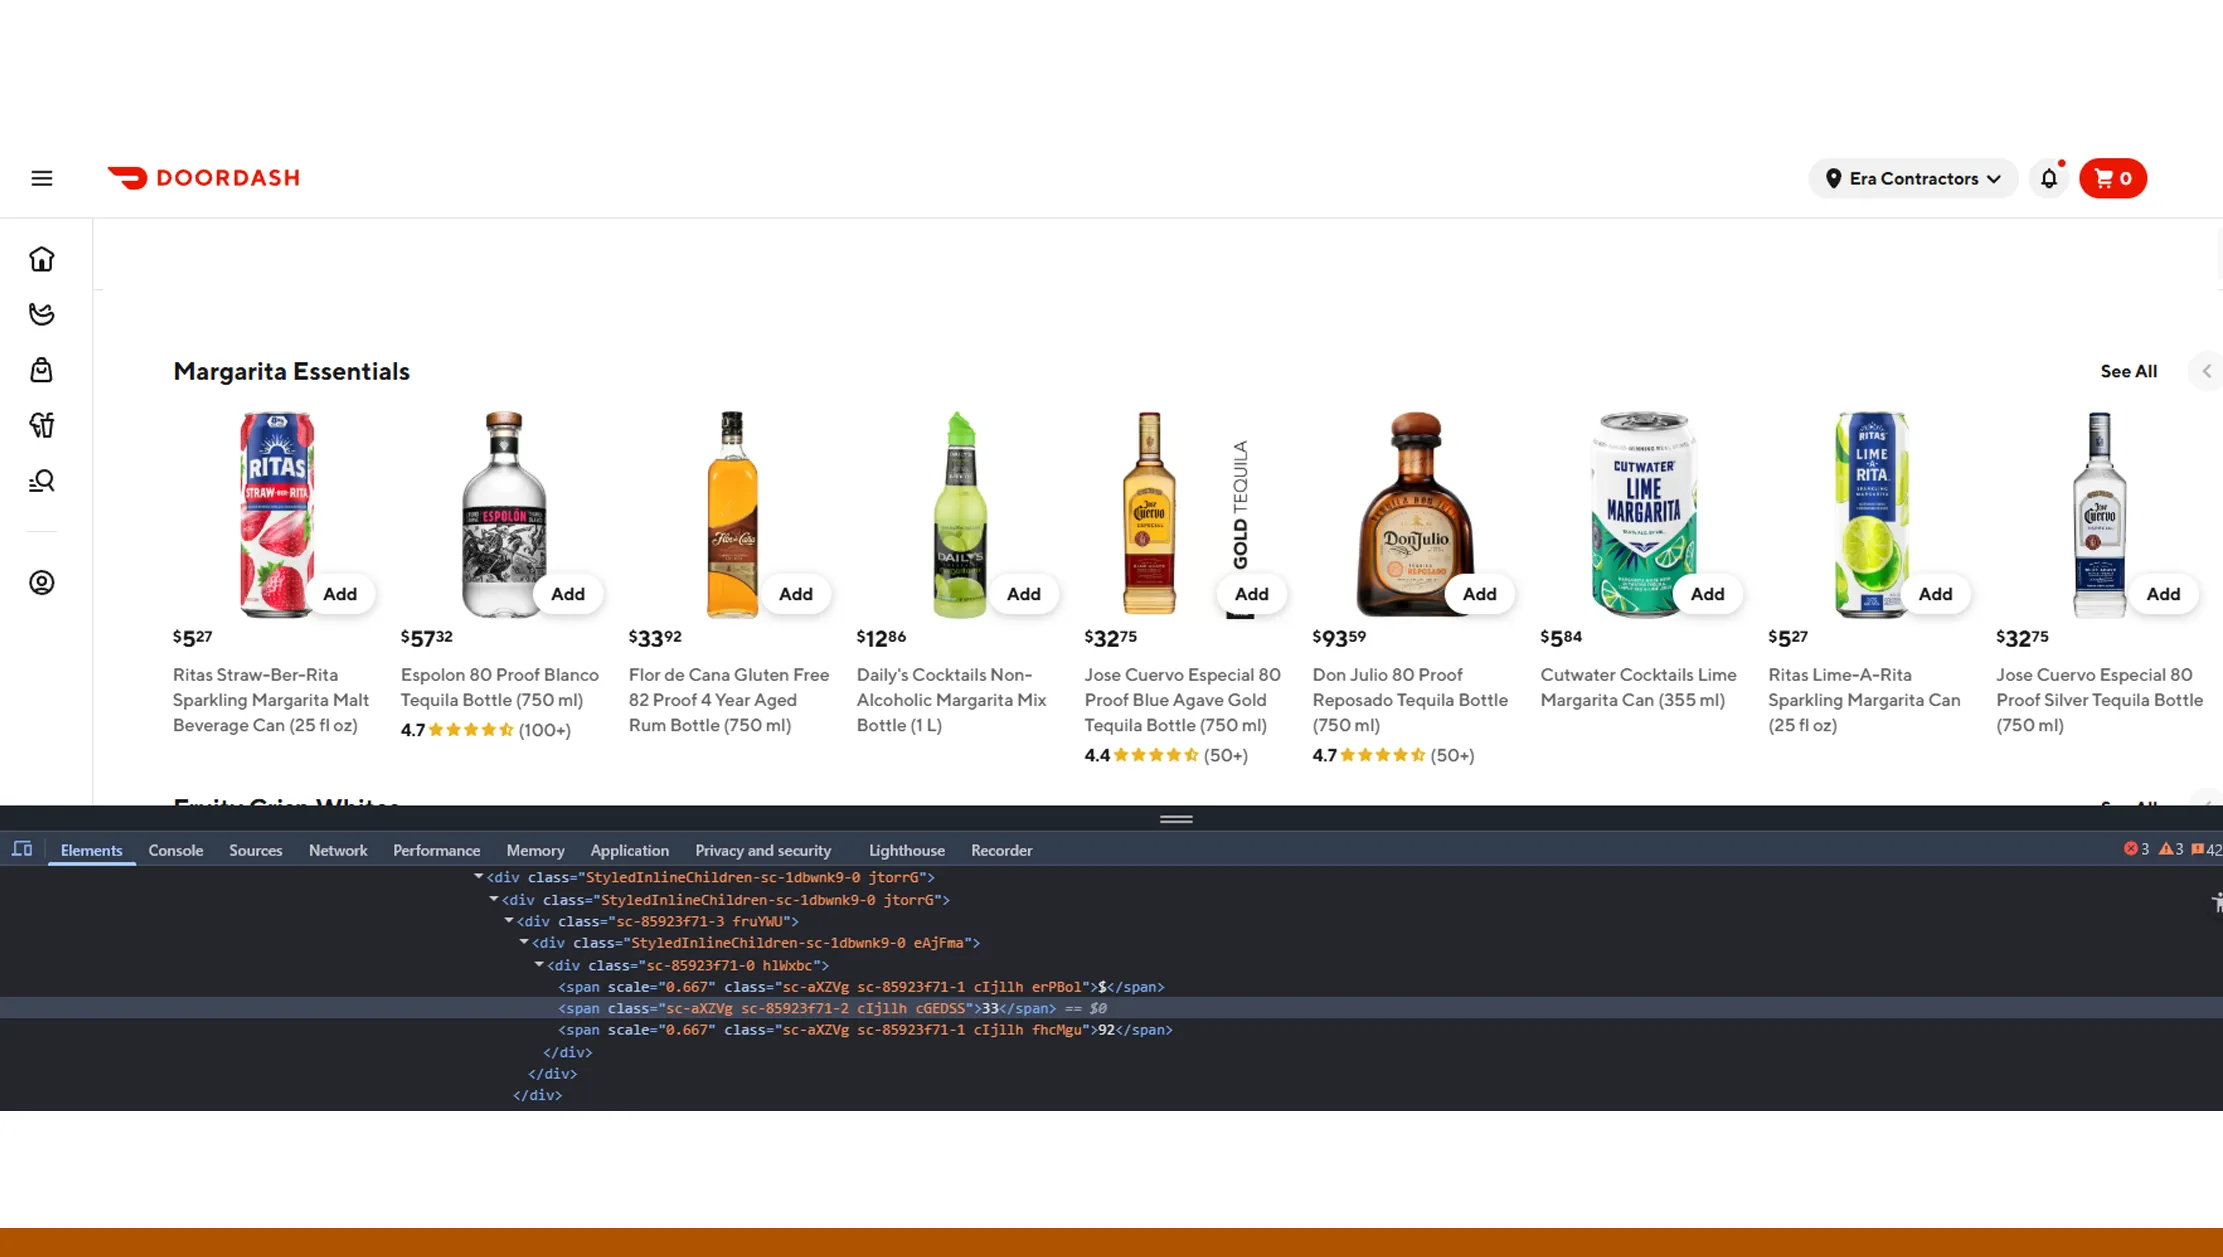The height and width of the screenshot is (1257, 2223).
Task: Click the warnings count in DevTools status bar
Action: click(x=2172, y=849)
